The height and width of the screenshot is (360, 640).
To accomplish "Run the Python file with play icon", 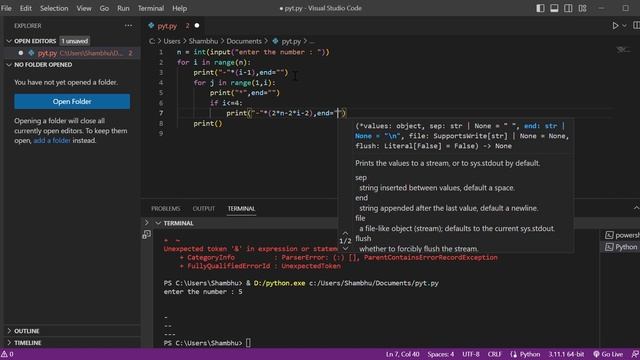I will tap(615, 26).
